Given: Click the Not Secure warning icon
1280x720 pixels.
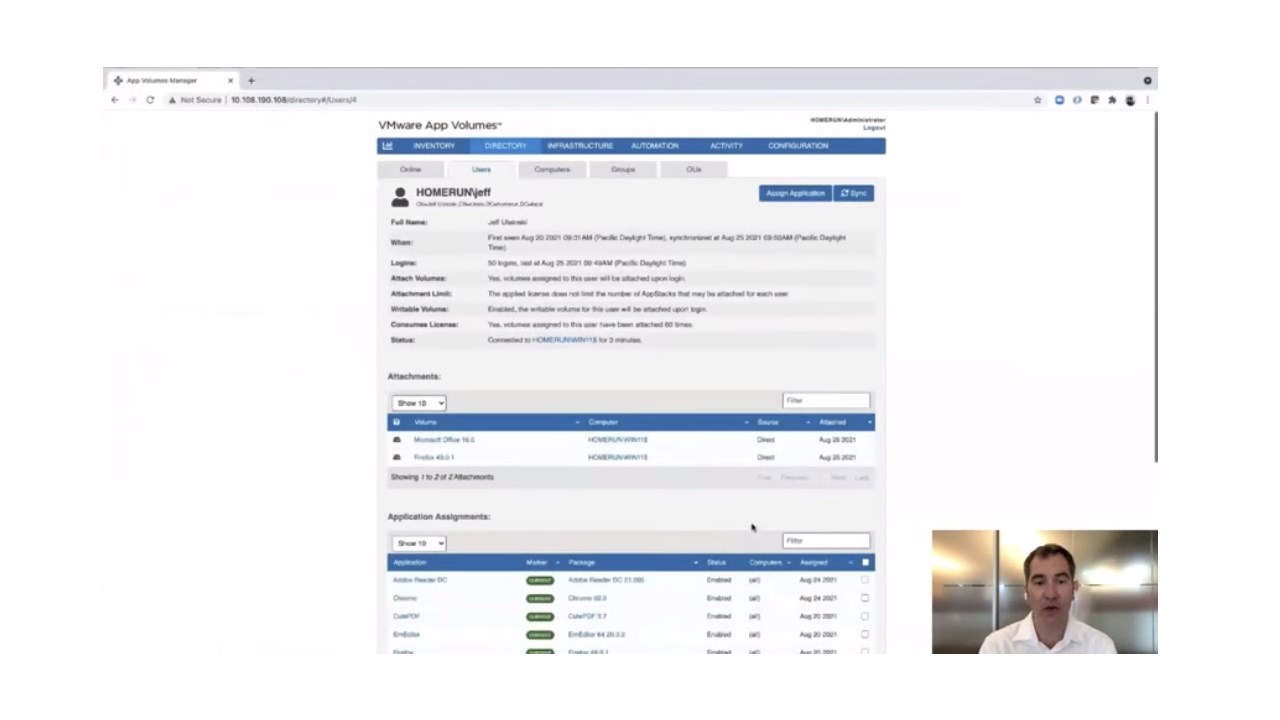Looking at the screenshot, I should pyautogui.click(x=172, y=100).
